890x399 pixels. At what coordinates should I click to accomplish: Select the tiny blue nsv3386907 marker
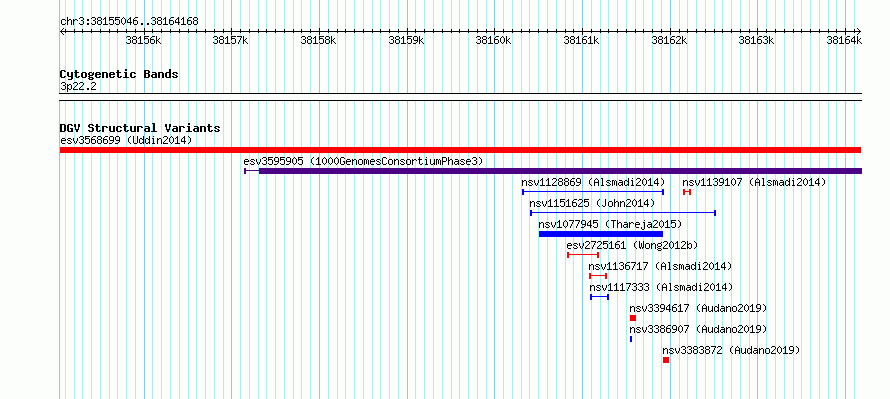pyautogui.click(x=631, y=339)
